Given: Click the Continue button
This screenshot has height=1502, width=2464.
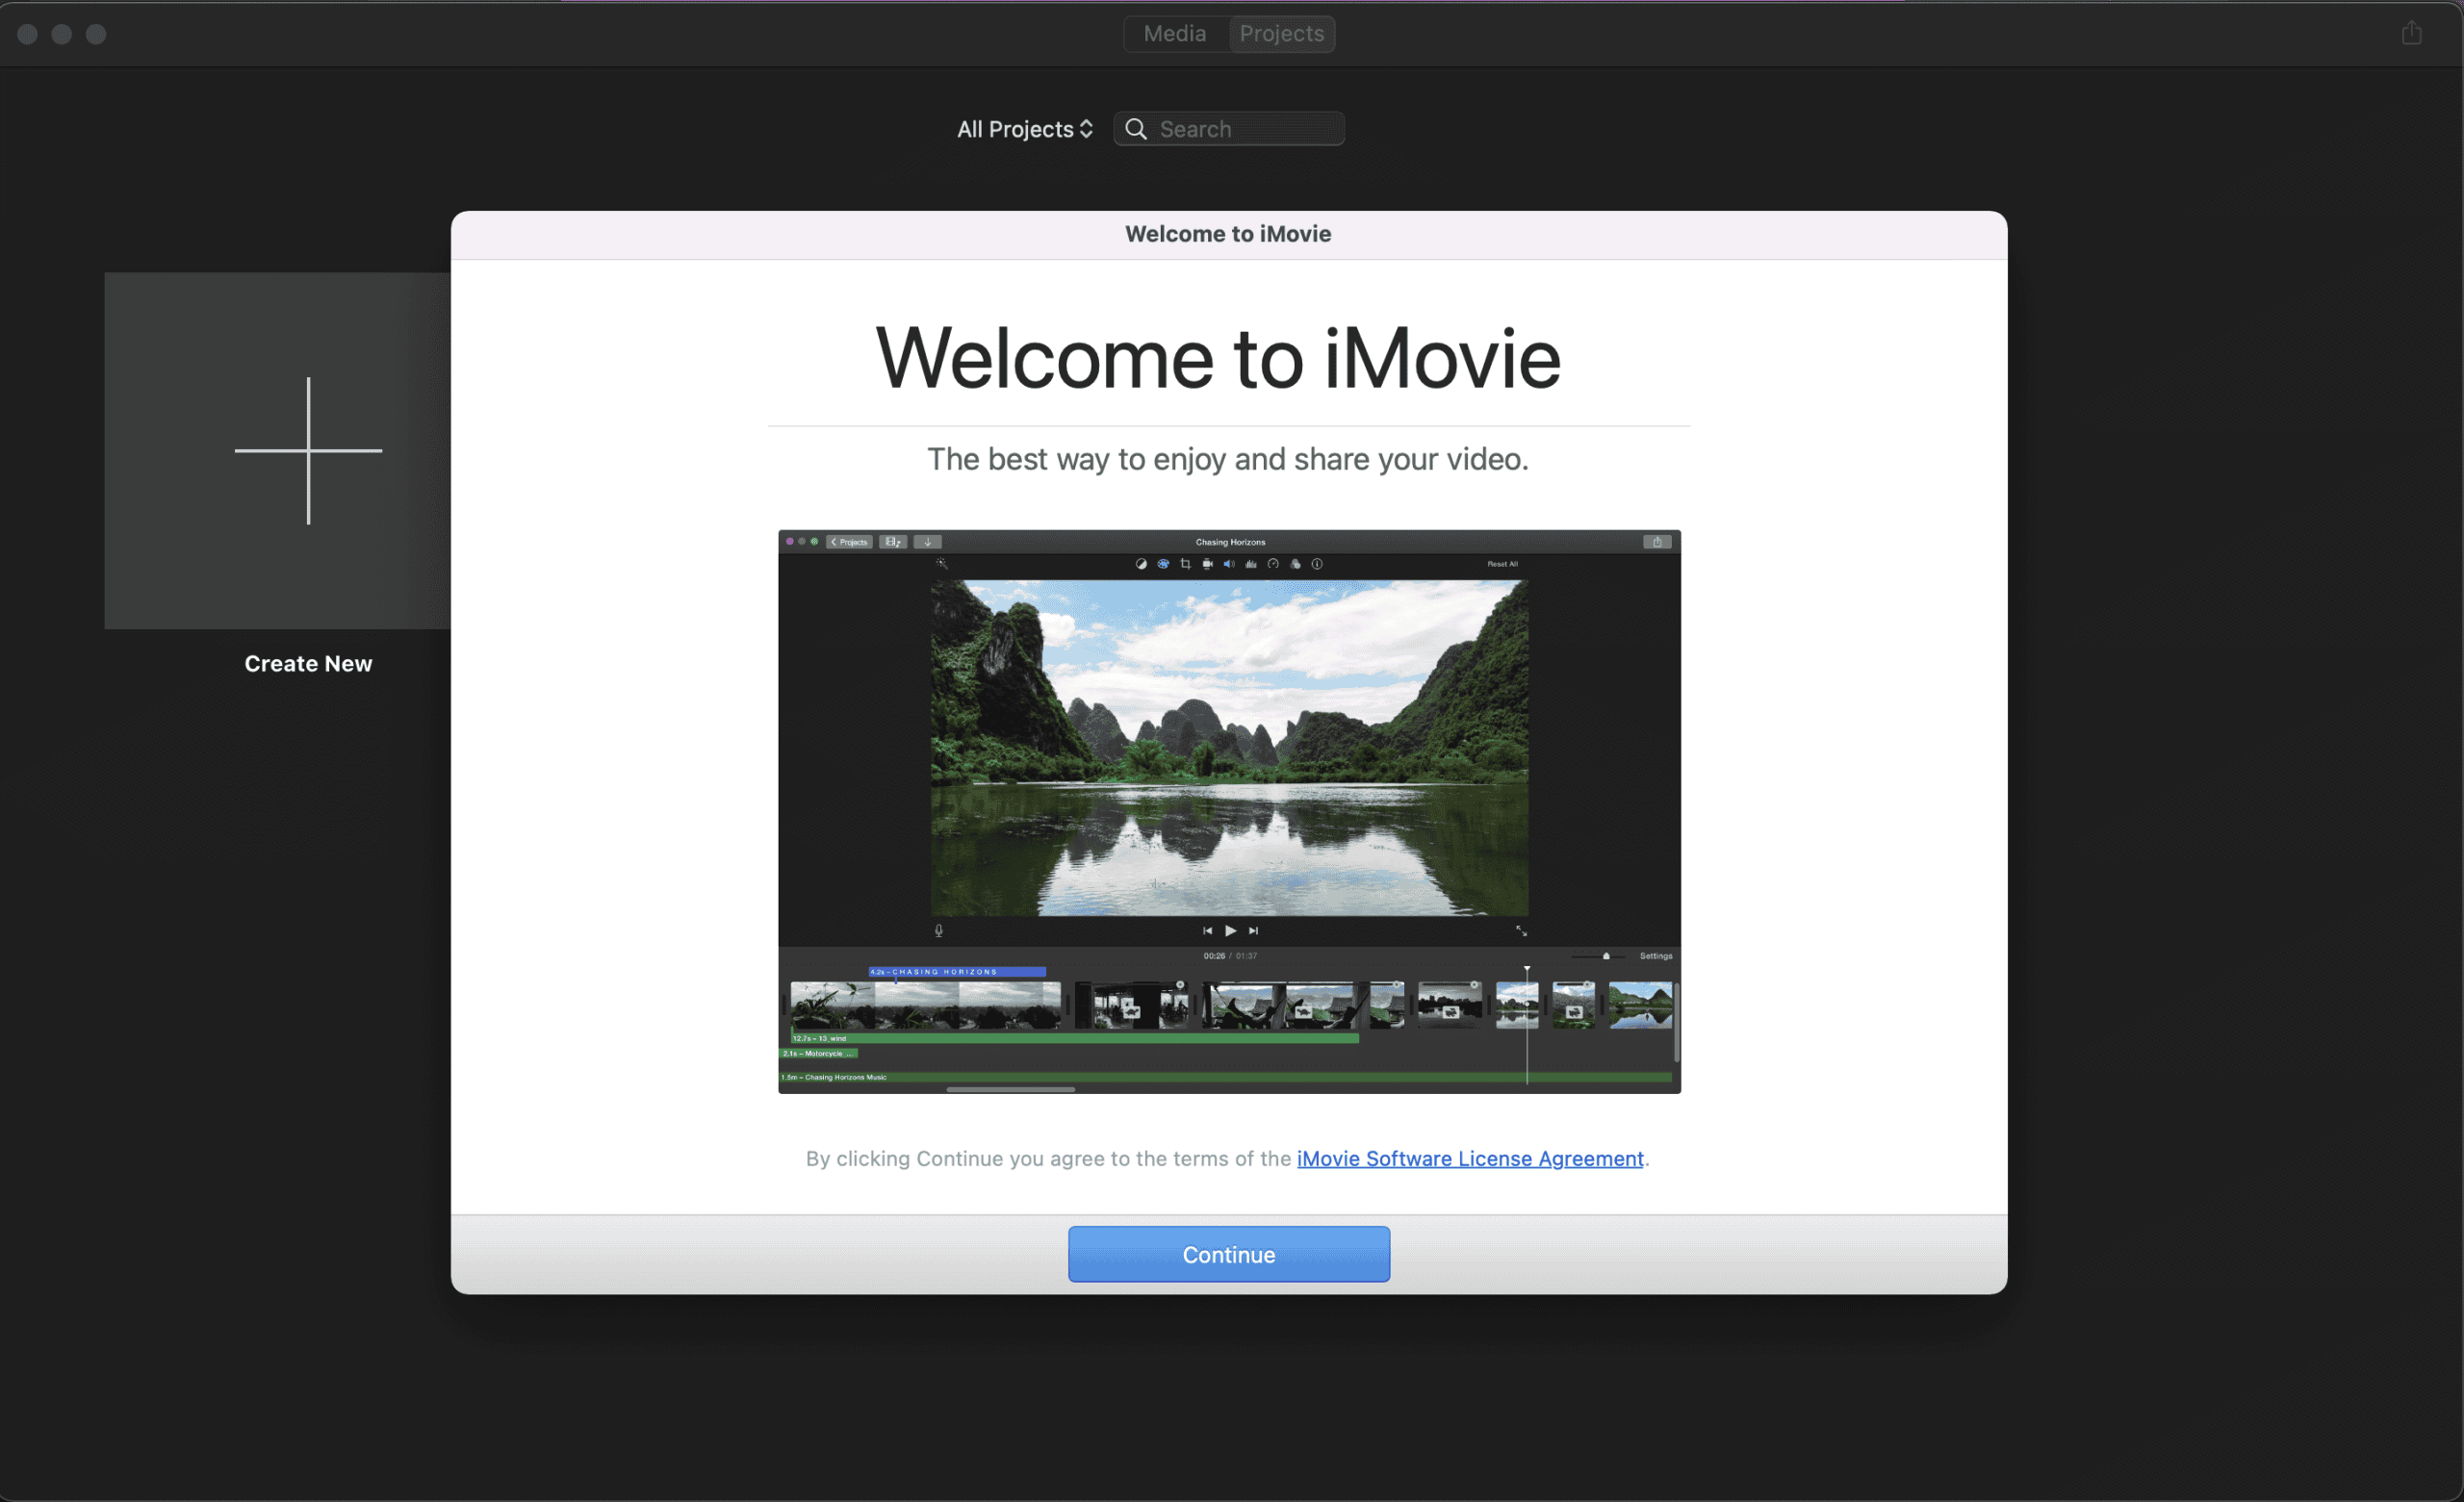Looking at the screenshot, I should coord(1228,1254).
